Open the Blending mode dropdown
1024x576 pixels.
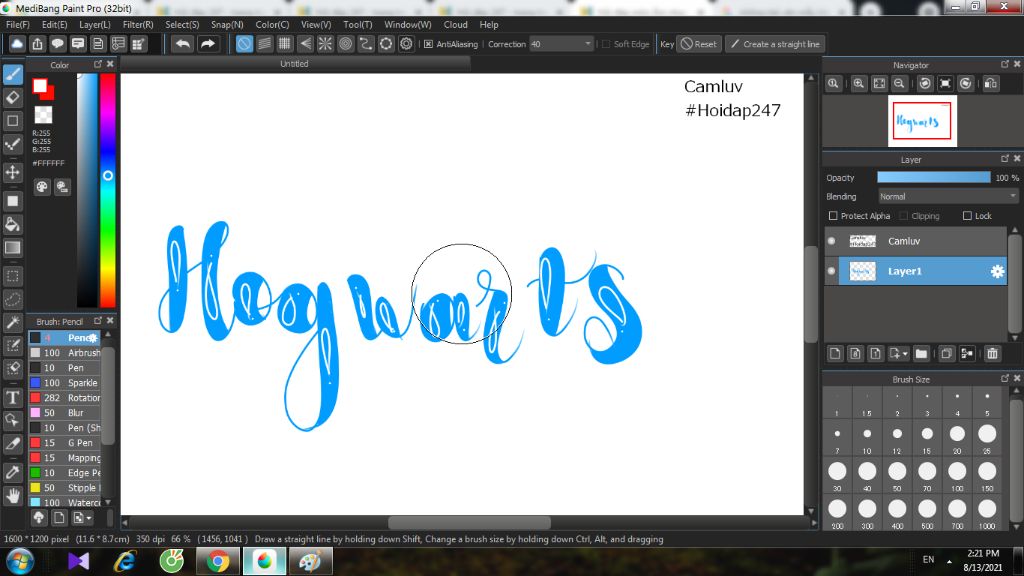(x=948, y=197)
